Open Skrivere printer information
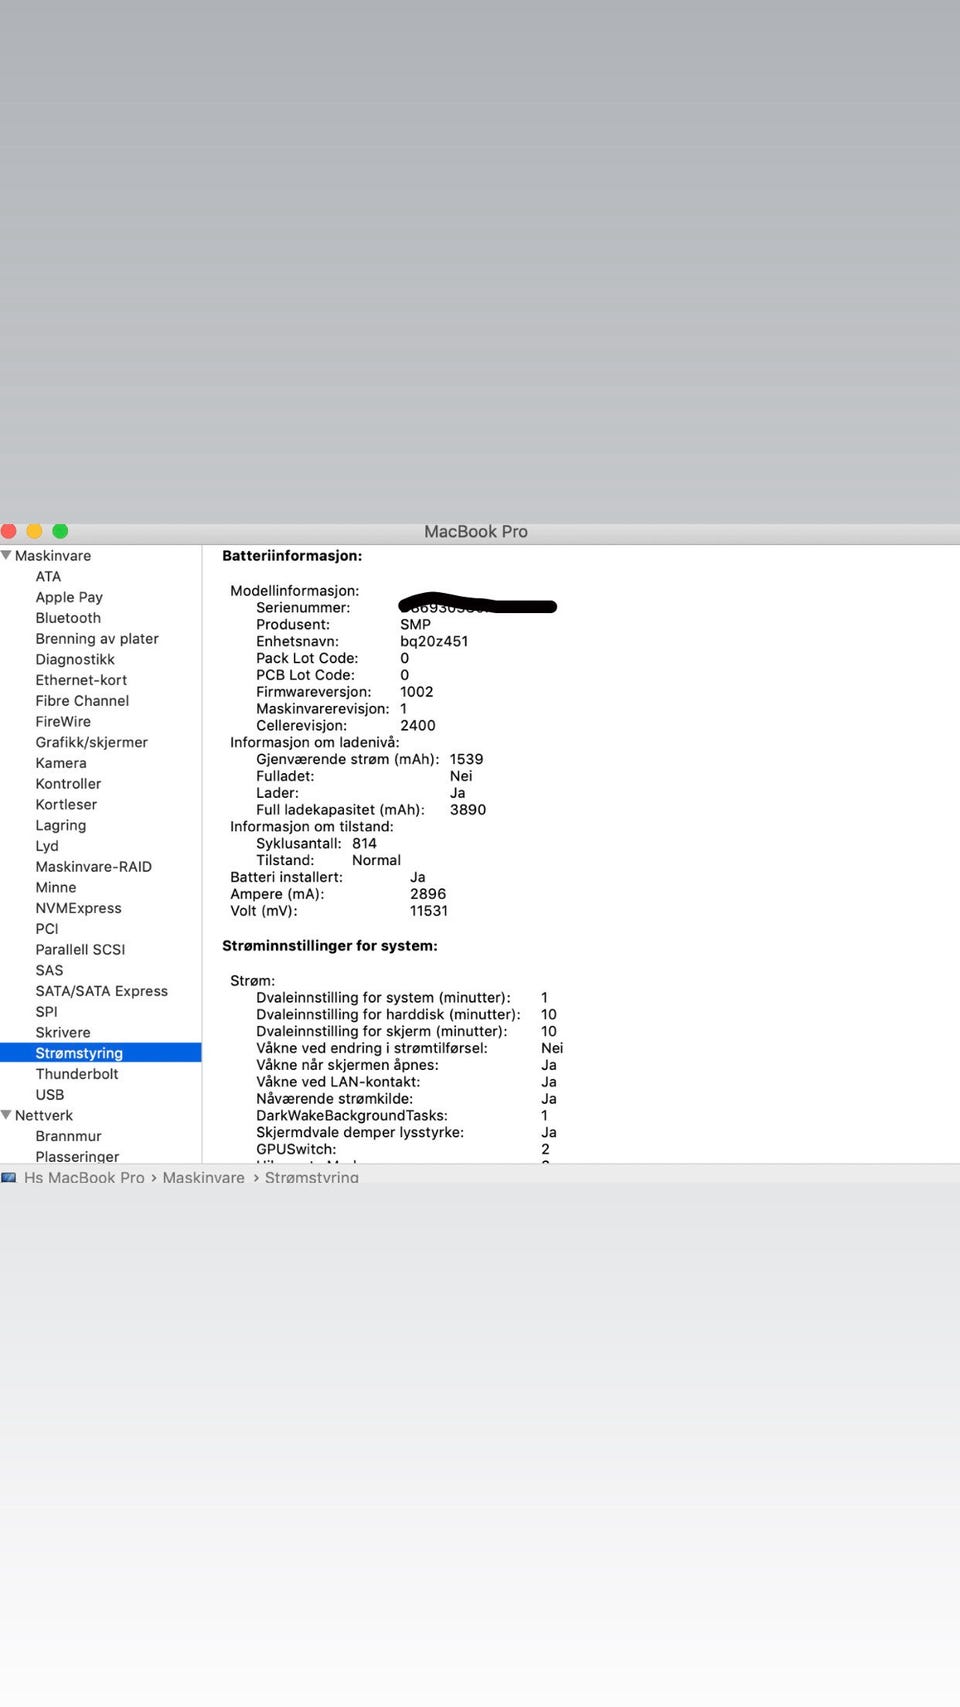The image size is (960, 1707). pyautogui.click(x=63, y=1032)
